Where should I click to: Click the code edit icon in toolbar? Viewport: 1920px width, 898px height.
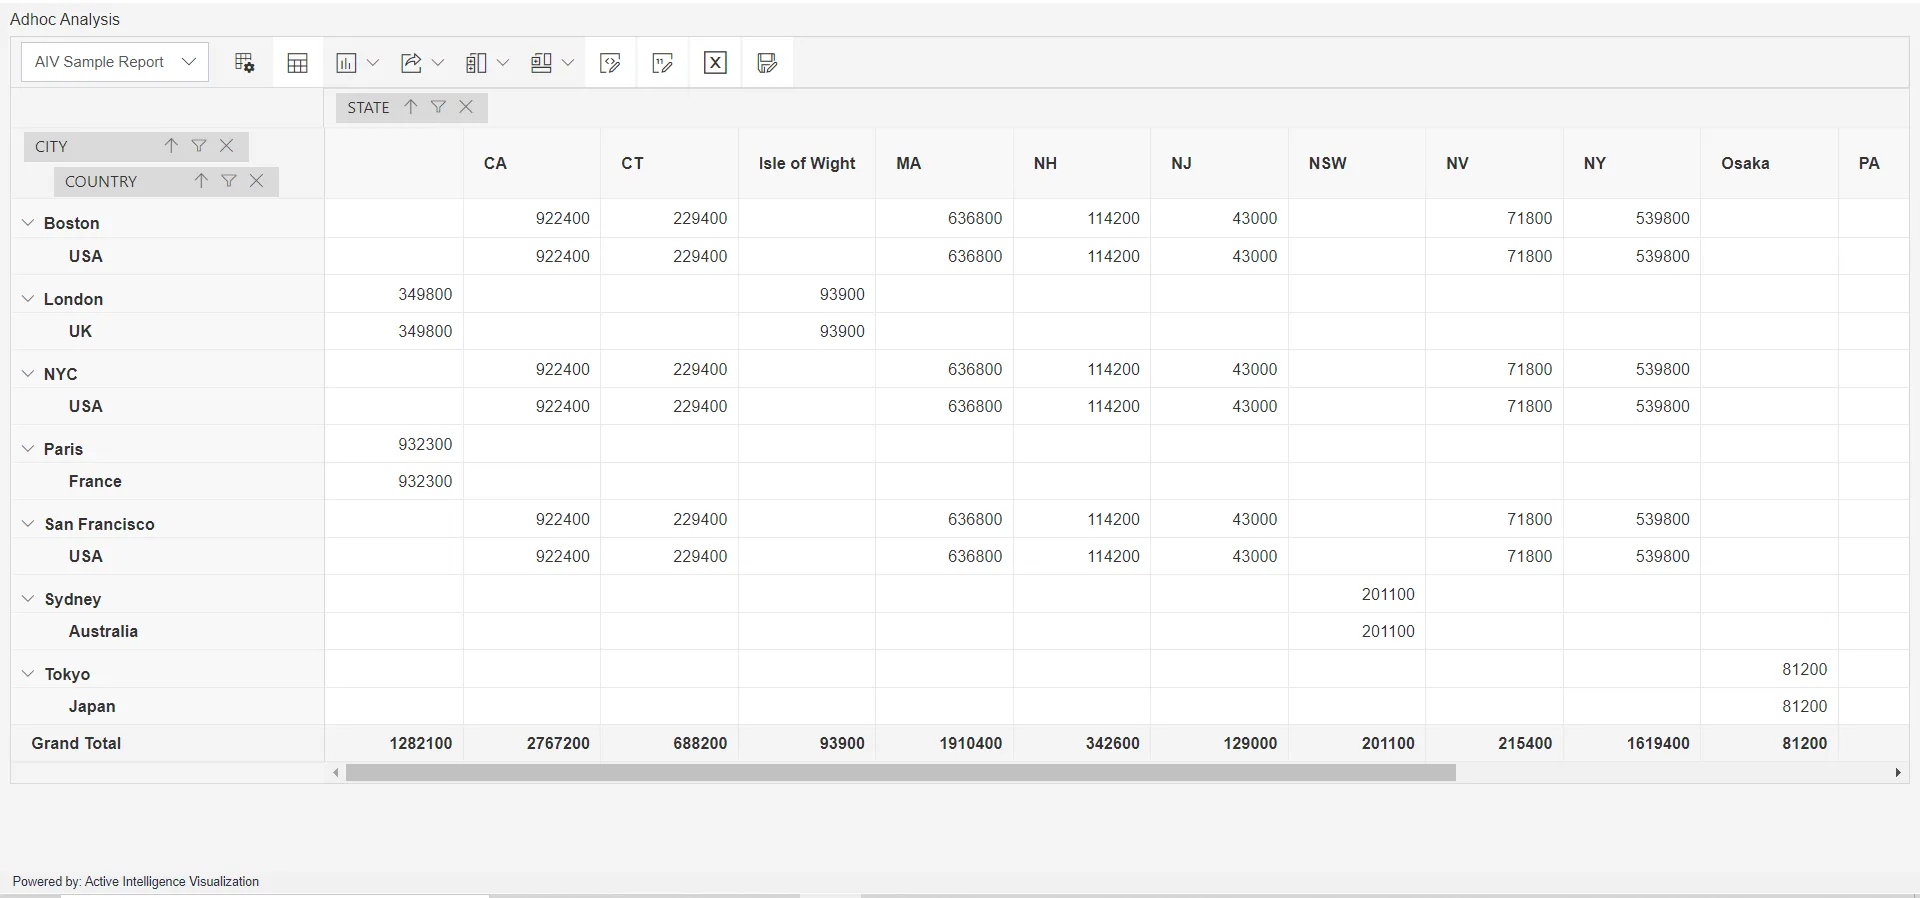tap(610, 63)
